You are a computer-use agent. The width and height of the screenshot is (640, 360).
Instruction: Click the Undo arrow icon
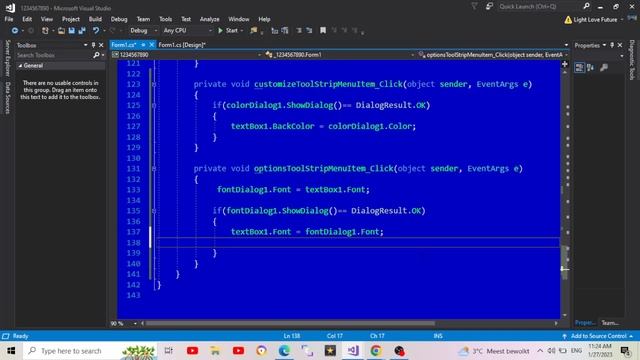[96, 31]
